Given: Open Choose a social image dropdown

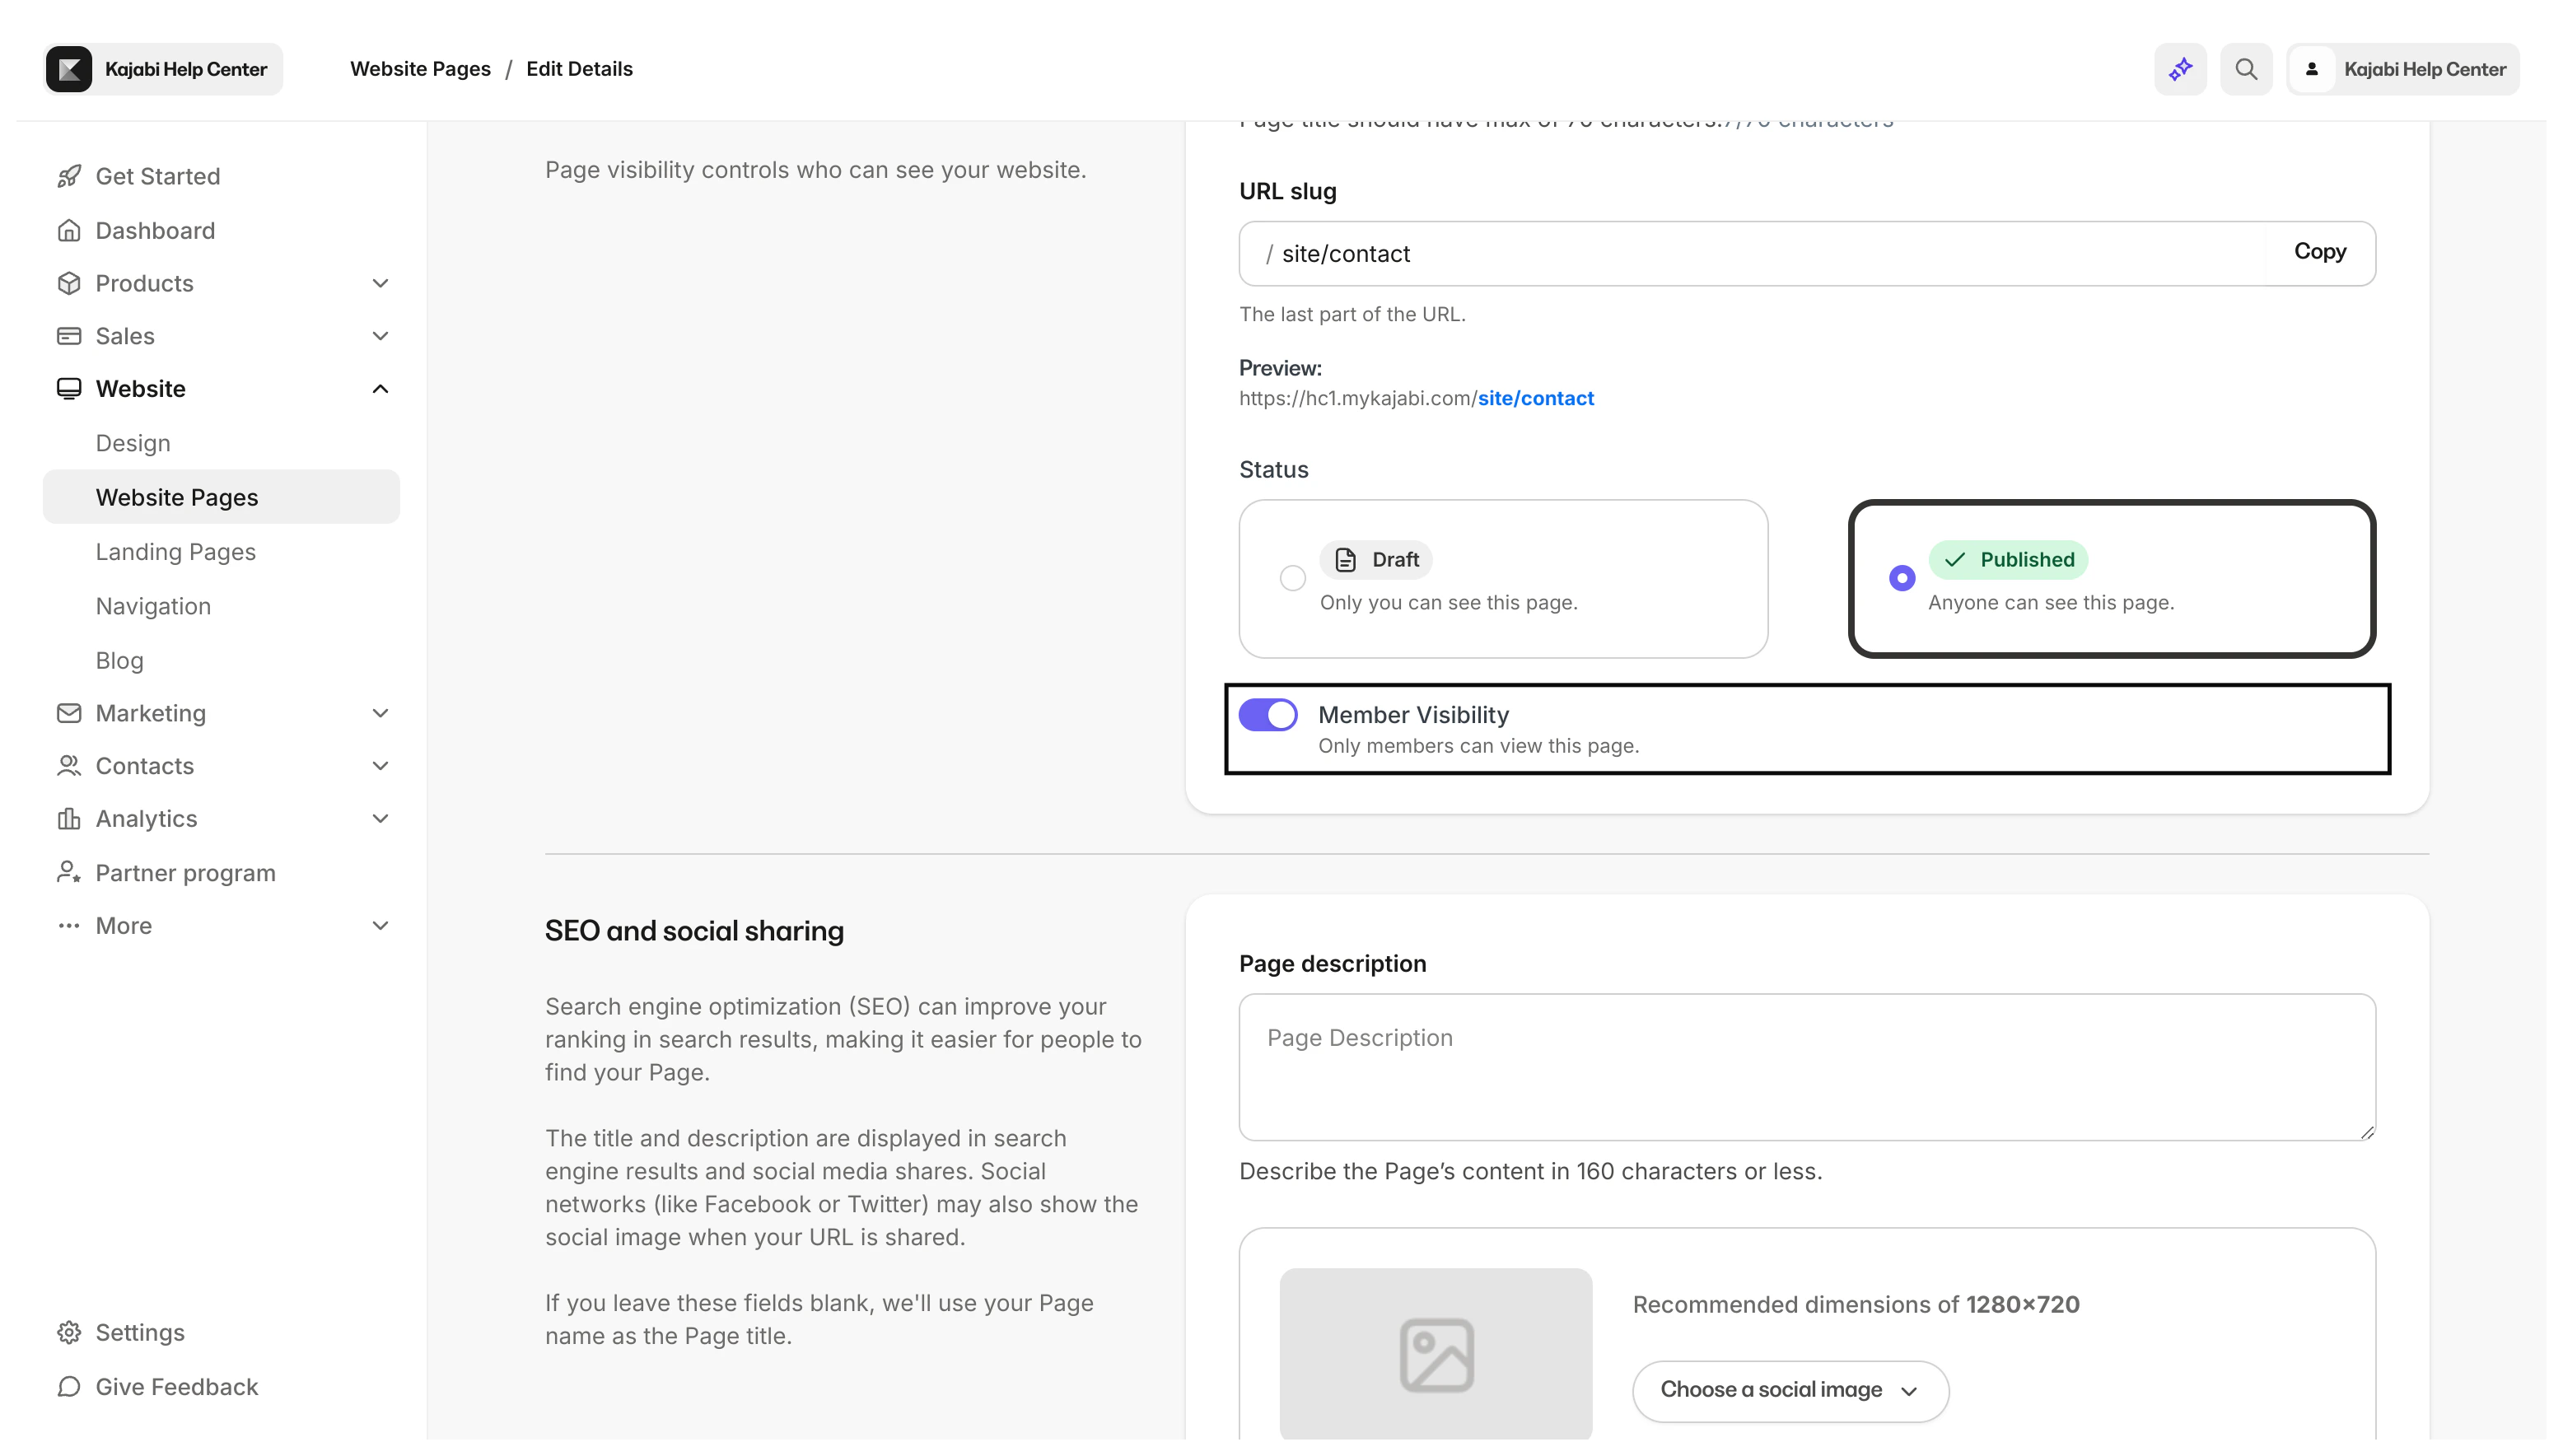Looking at the screenshot, I should click(1790, 1390).
